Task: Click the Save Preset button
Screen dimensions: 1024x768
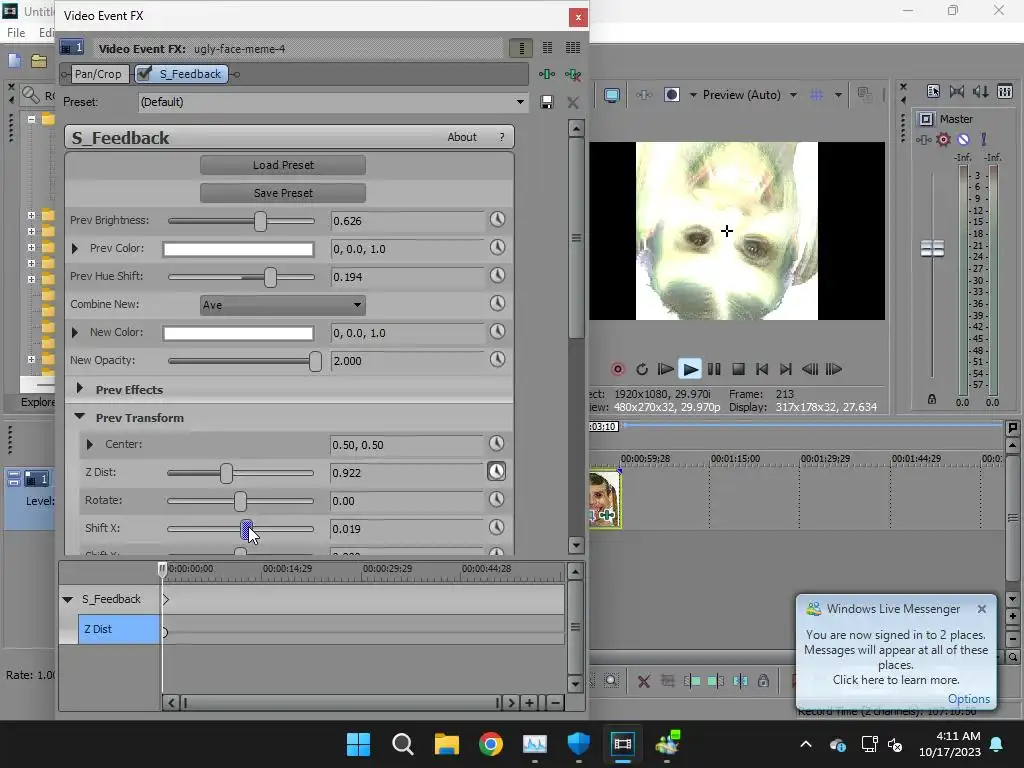Action: click(283, 193)
